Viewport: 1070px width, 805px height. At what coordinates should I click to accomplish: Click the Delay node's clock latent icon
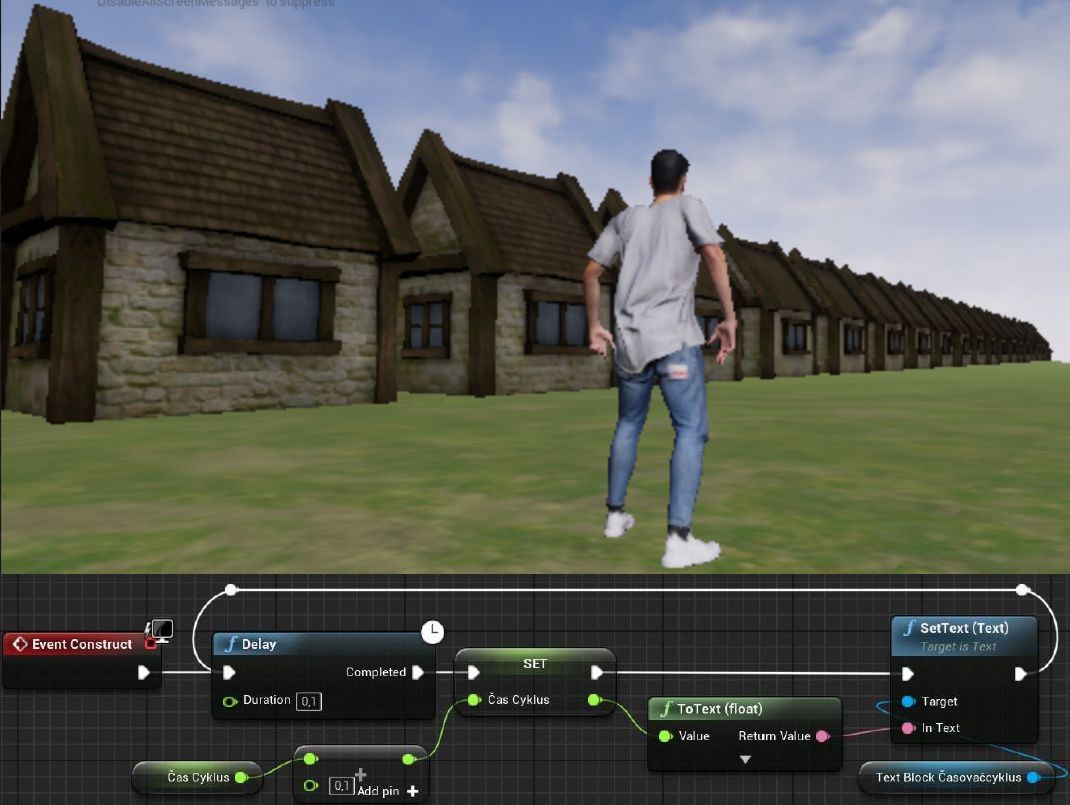pos(432,632)
